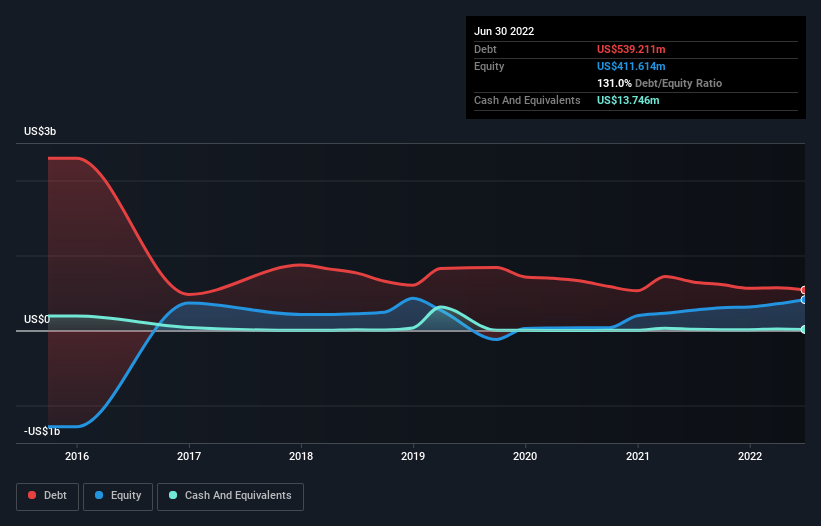Image resolution: width=821 pixels, height=526 pixels.
Task: Click the blue Equity endpoint marker
Action: (x=804, y=300)
